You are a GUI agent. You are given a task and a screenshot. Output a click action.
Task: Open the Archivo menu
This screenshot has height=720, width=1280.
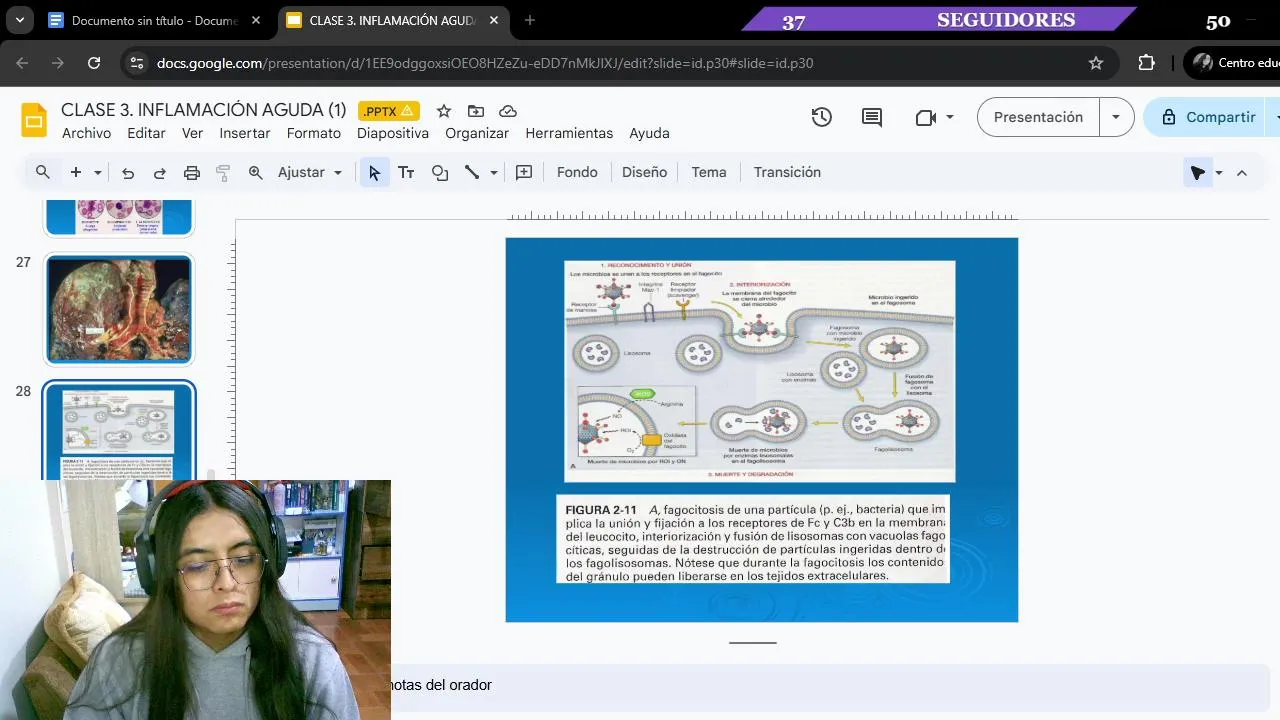point(87,133)
